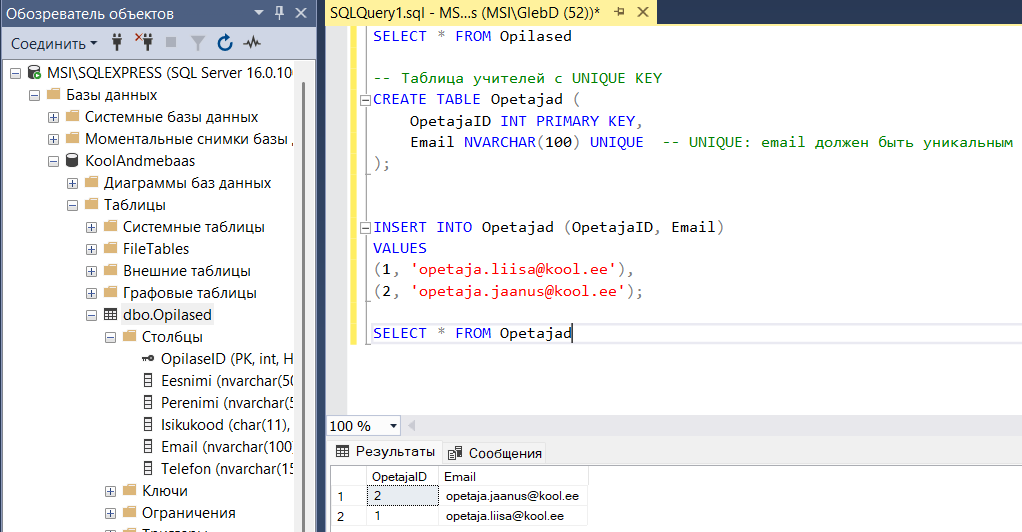Open the 100 % zoom dropdown

tap(393, 426)
